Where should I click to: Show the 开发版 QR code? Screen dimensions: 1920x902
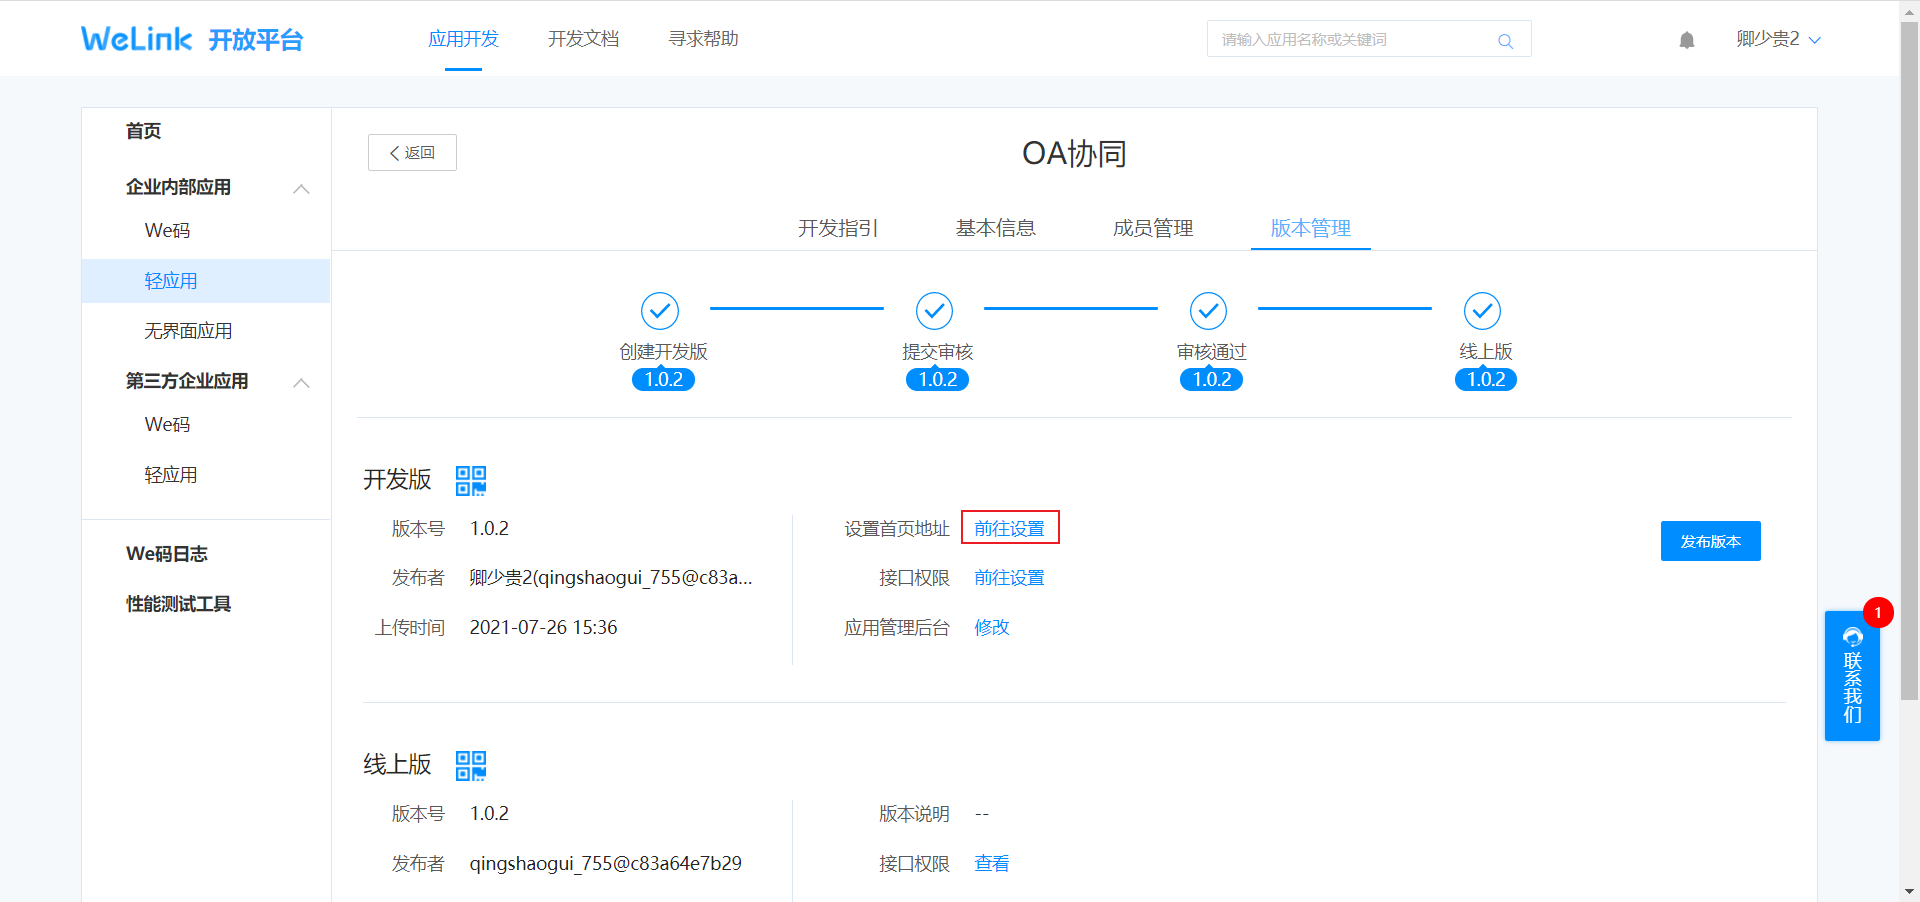(471, 480)
